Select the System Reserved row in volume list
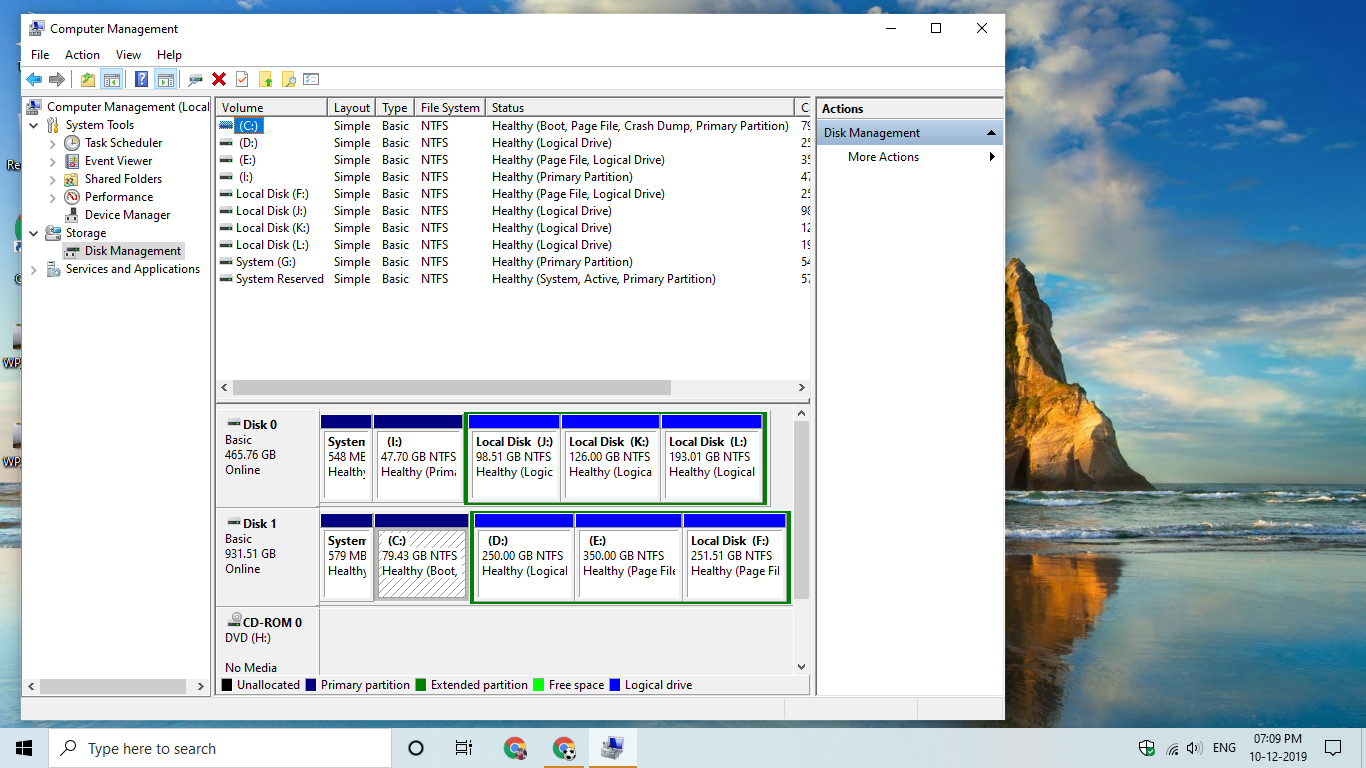 (512, 279)
